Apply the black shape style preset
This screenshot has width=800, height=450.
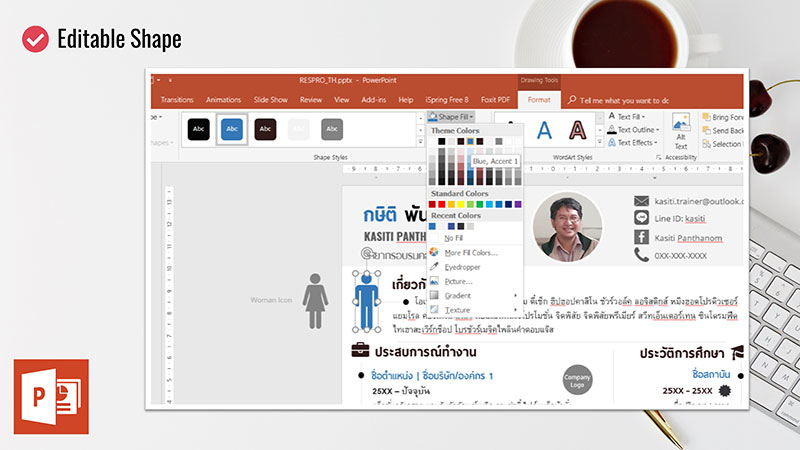[199, 129]
